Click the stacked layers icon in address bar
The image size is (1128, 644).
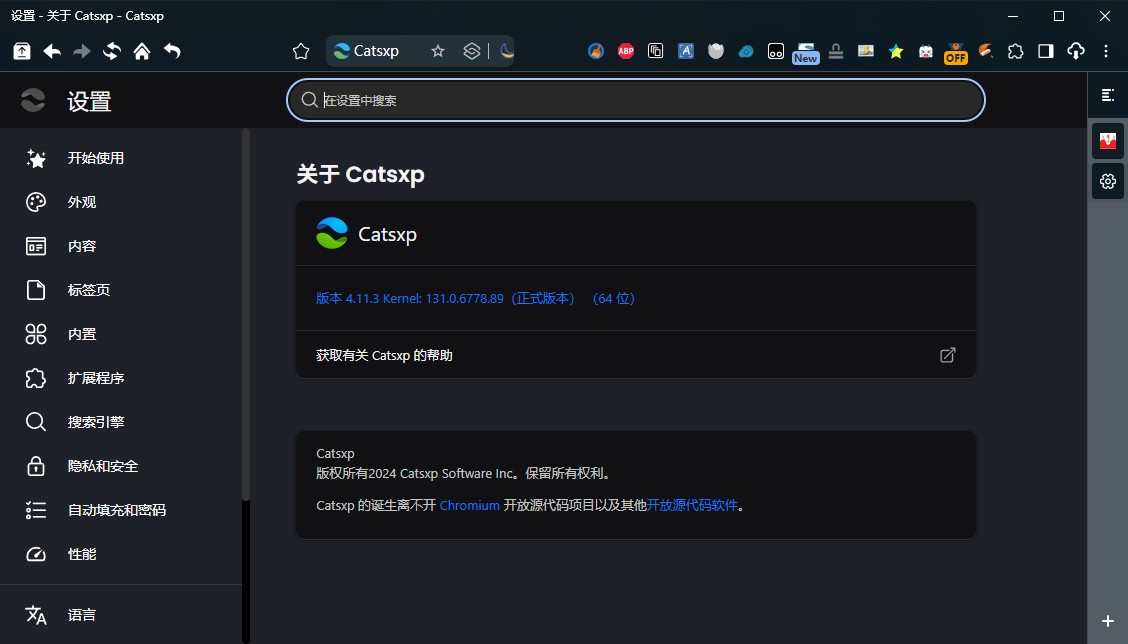pyautogui.click(x=471, y=51)
